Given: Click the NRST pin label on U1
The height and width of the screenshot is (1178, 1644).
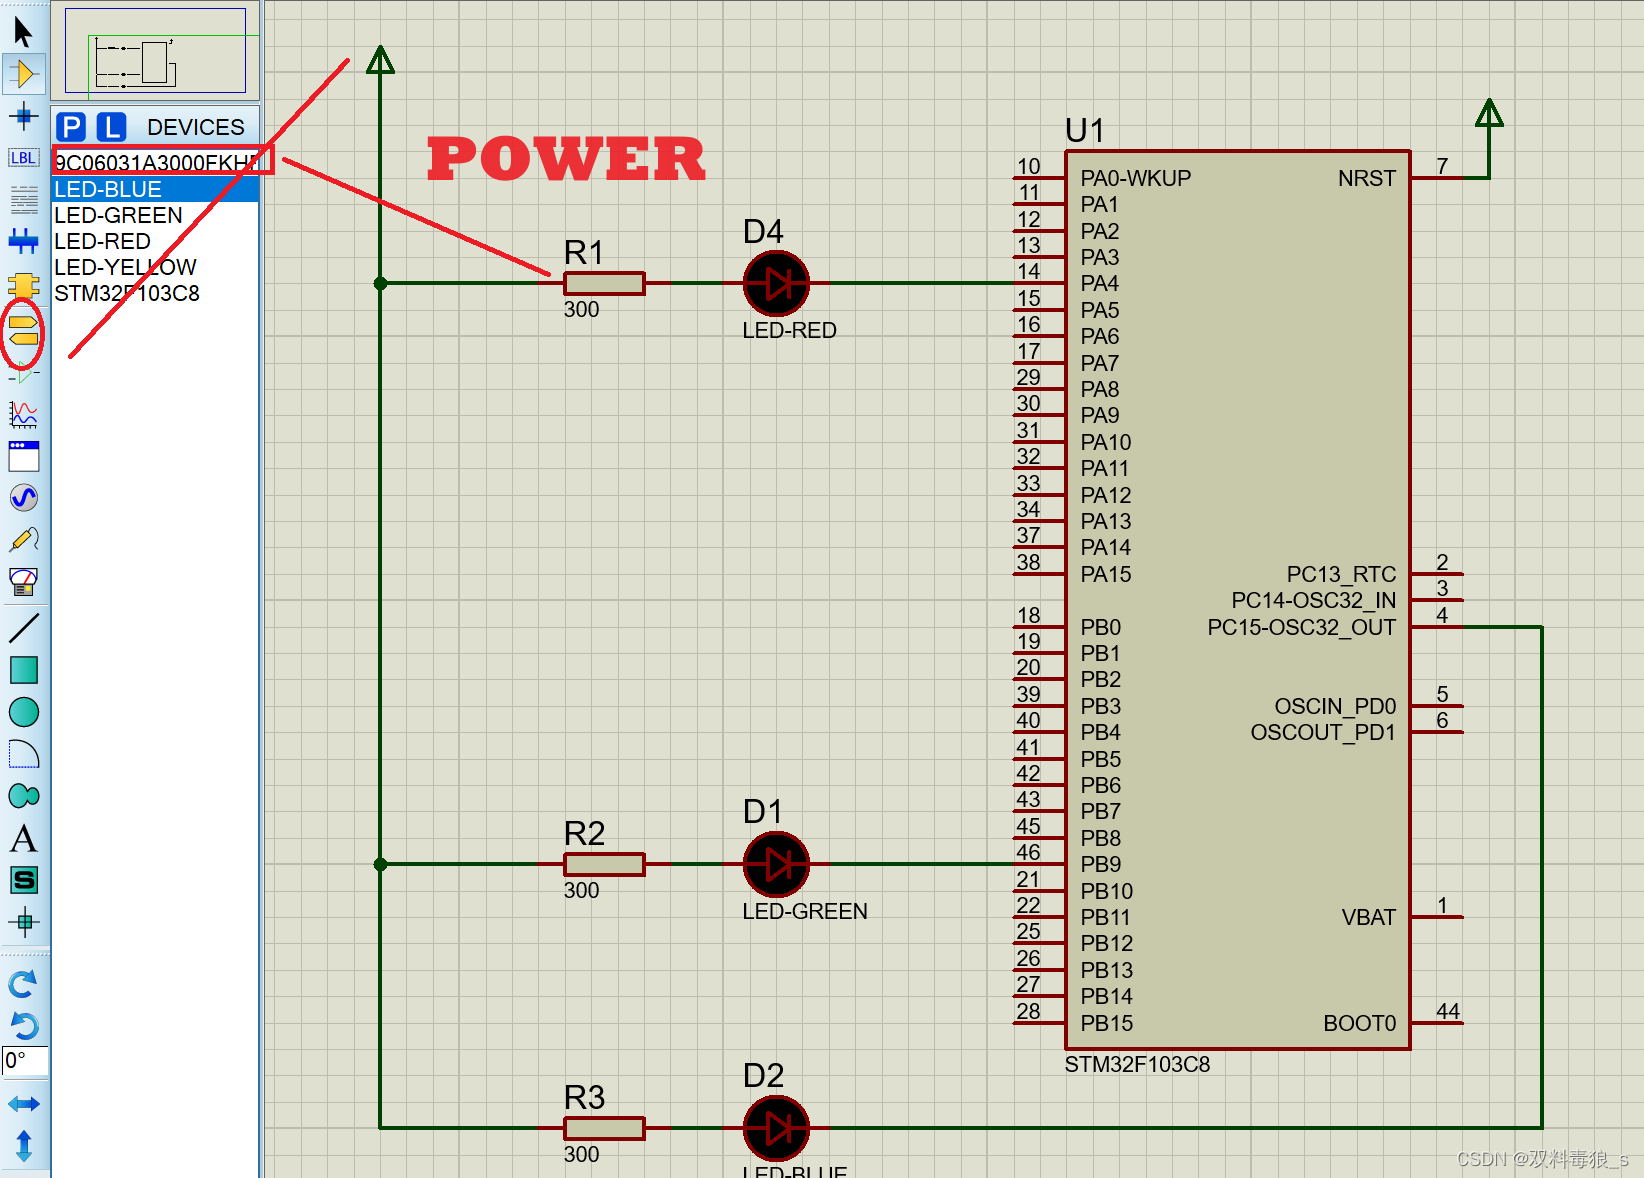Looking at the screenshot, I should (1366, 178).
